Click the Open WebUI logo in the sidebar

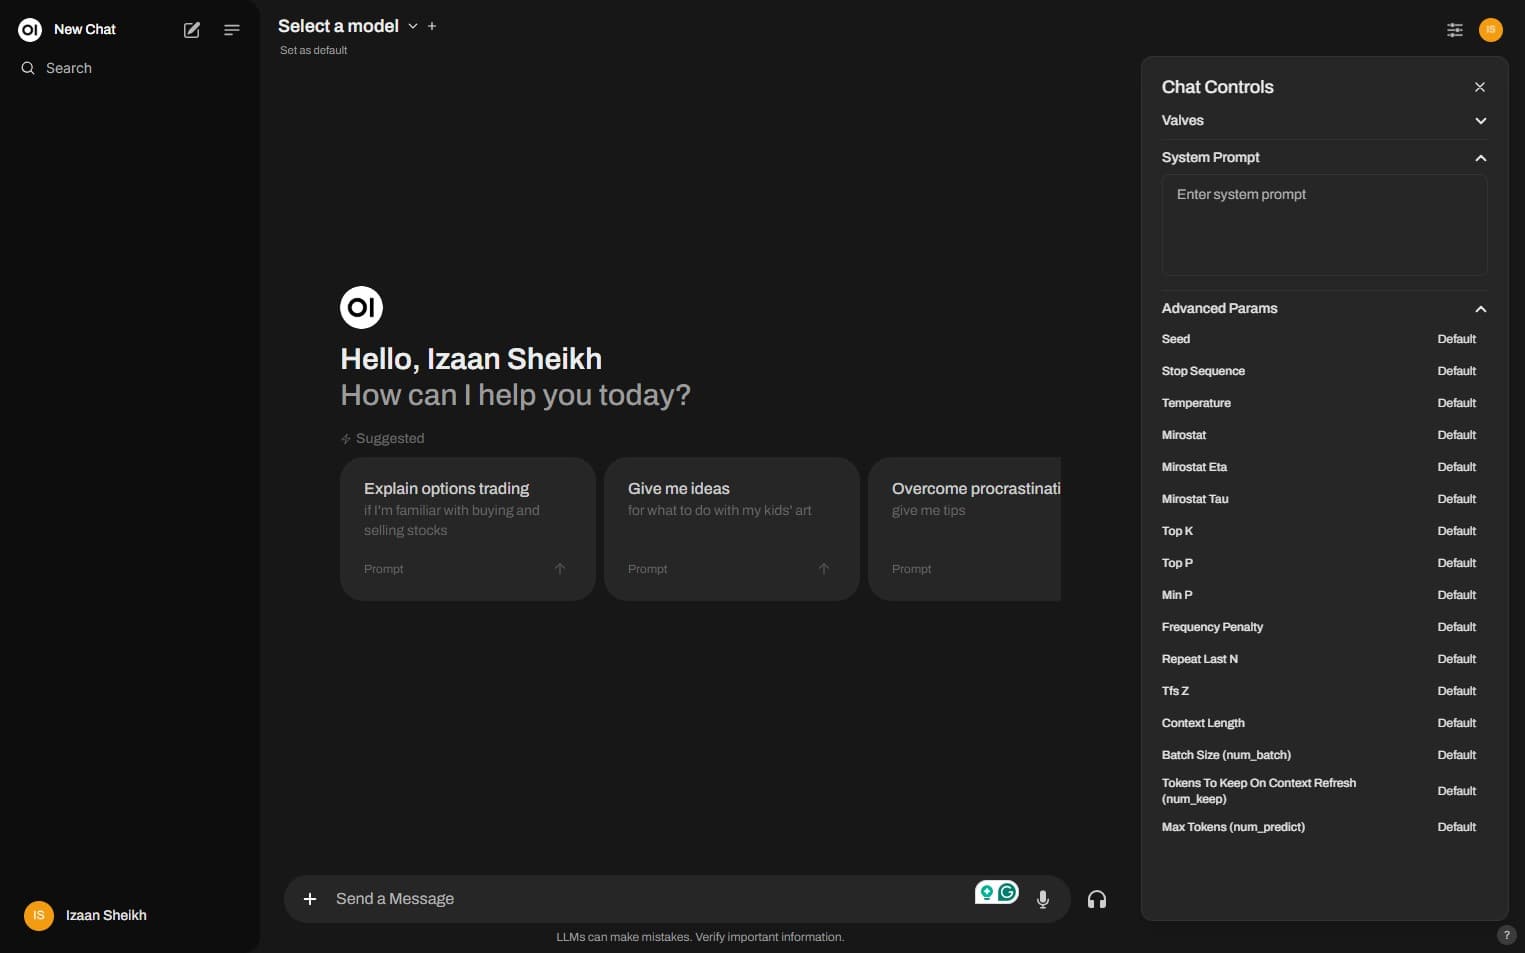pos(30,30)
